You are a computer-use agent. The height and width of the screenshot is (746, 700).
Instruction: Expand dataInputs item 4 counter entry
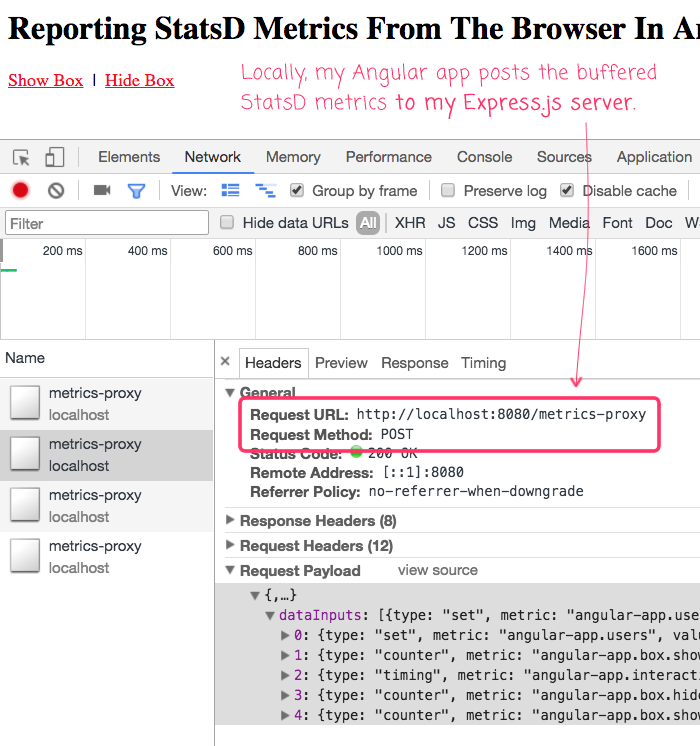(285, 715)
